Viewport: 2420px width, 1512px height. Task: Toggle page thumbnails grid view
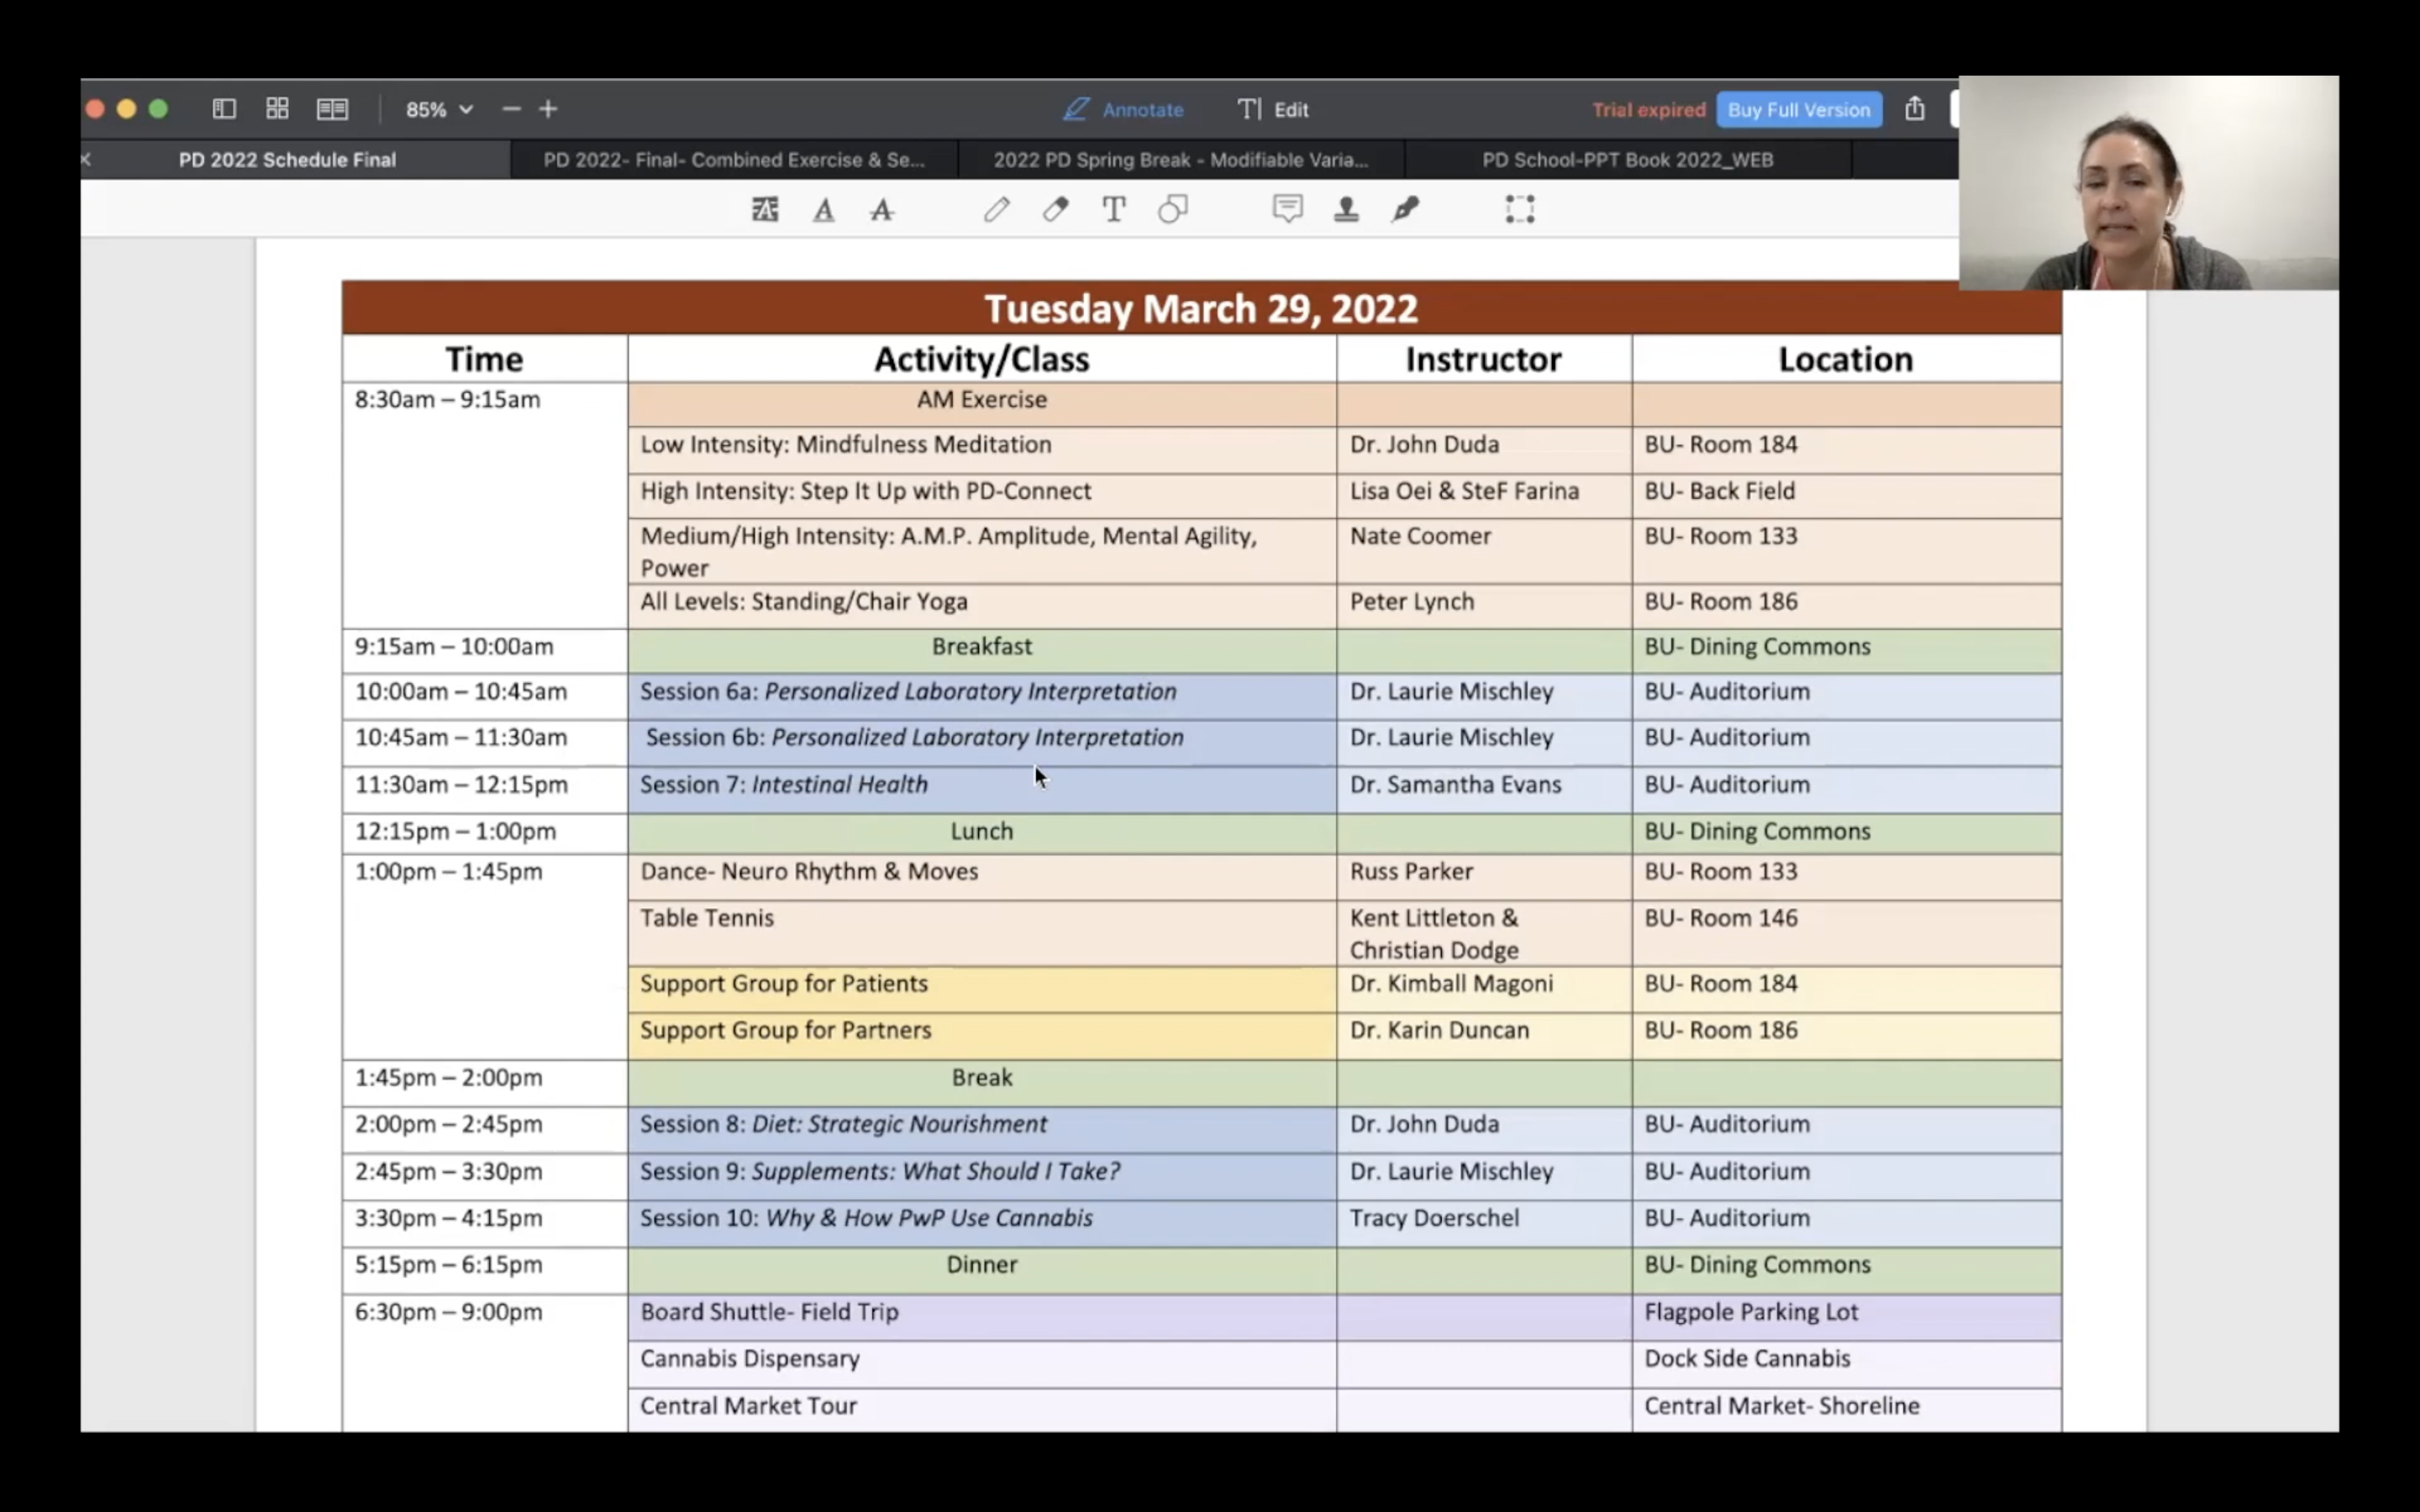(278, 109)
